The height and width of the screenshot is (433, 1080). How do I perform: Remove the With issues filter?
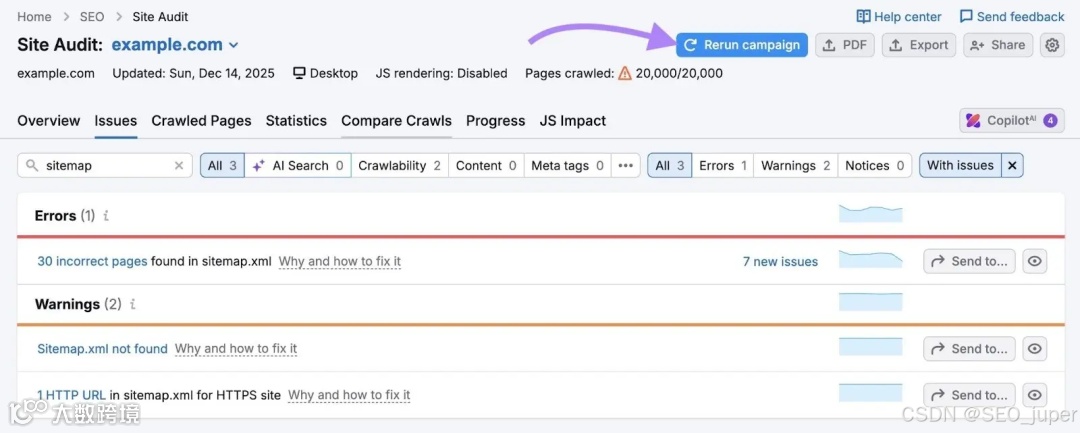(1012, 165)
